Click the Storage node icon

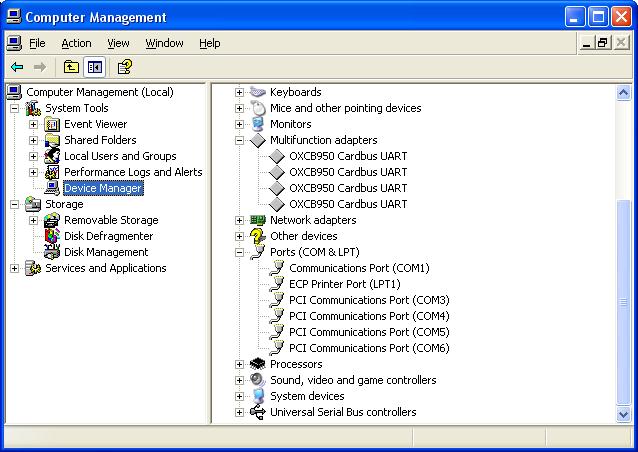point(33,204)
